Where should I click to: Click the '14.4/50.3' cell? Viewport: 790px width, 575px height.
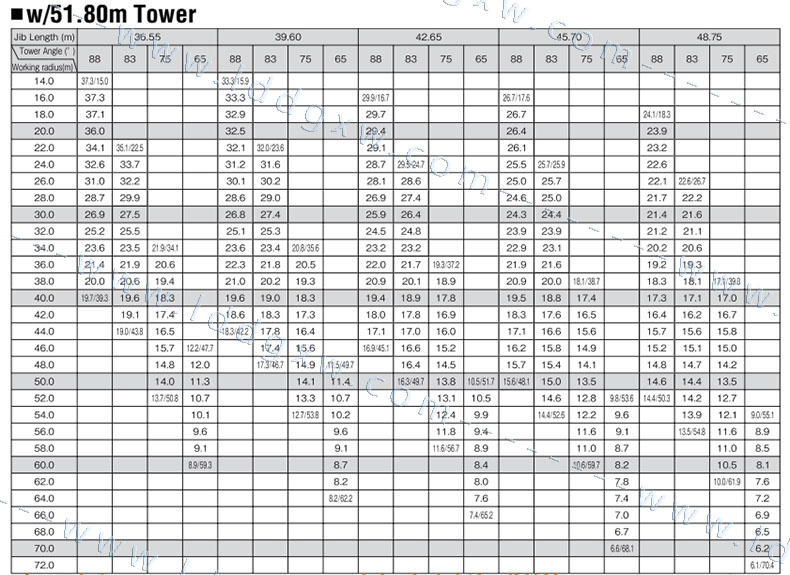pos(657,398)
